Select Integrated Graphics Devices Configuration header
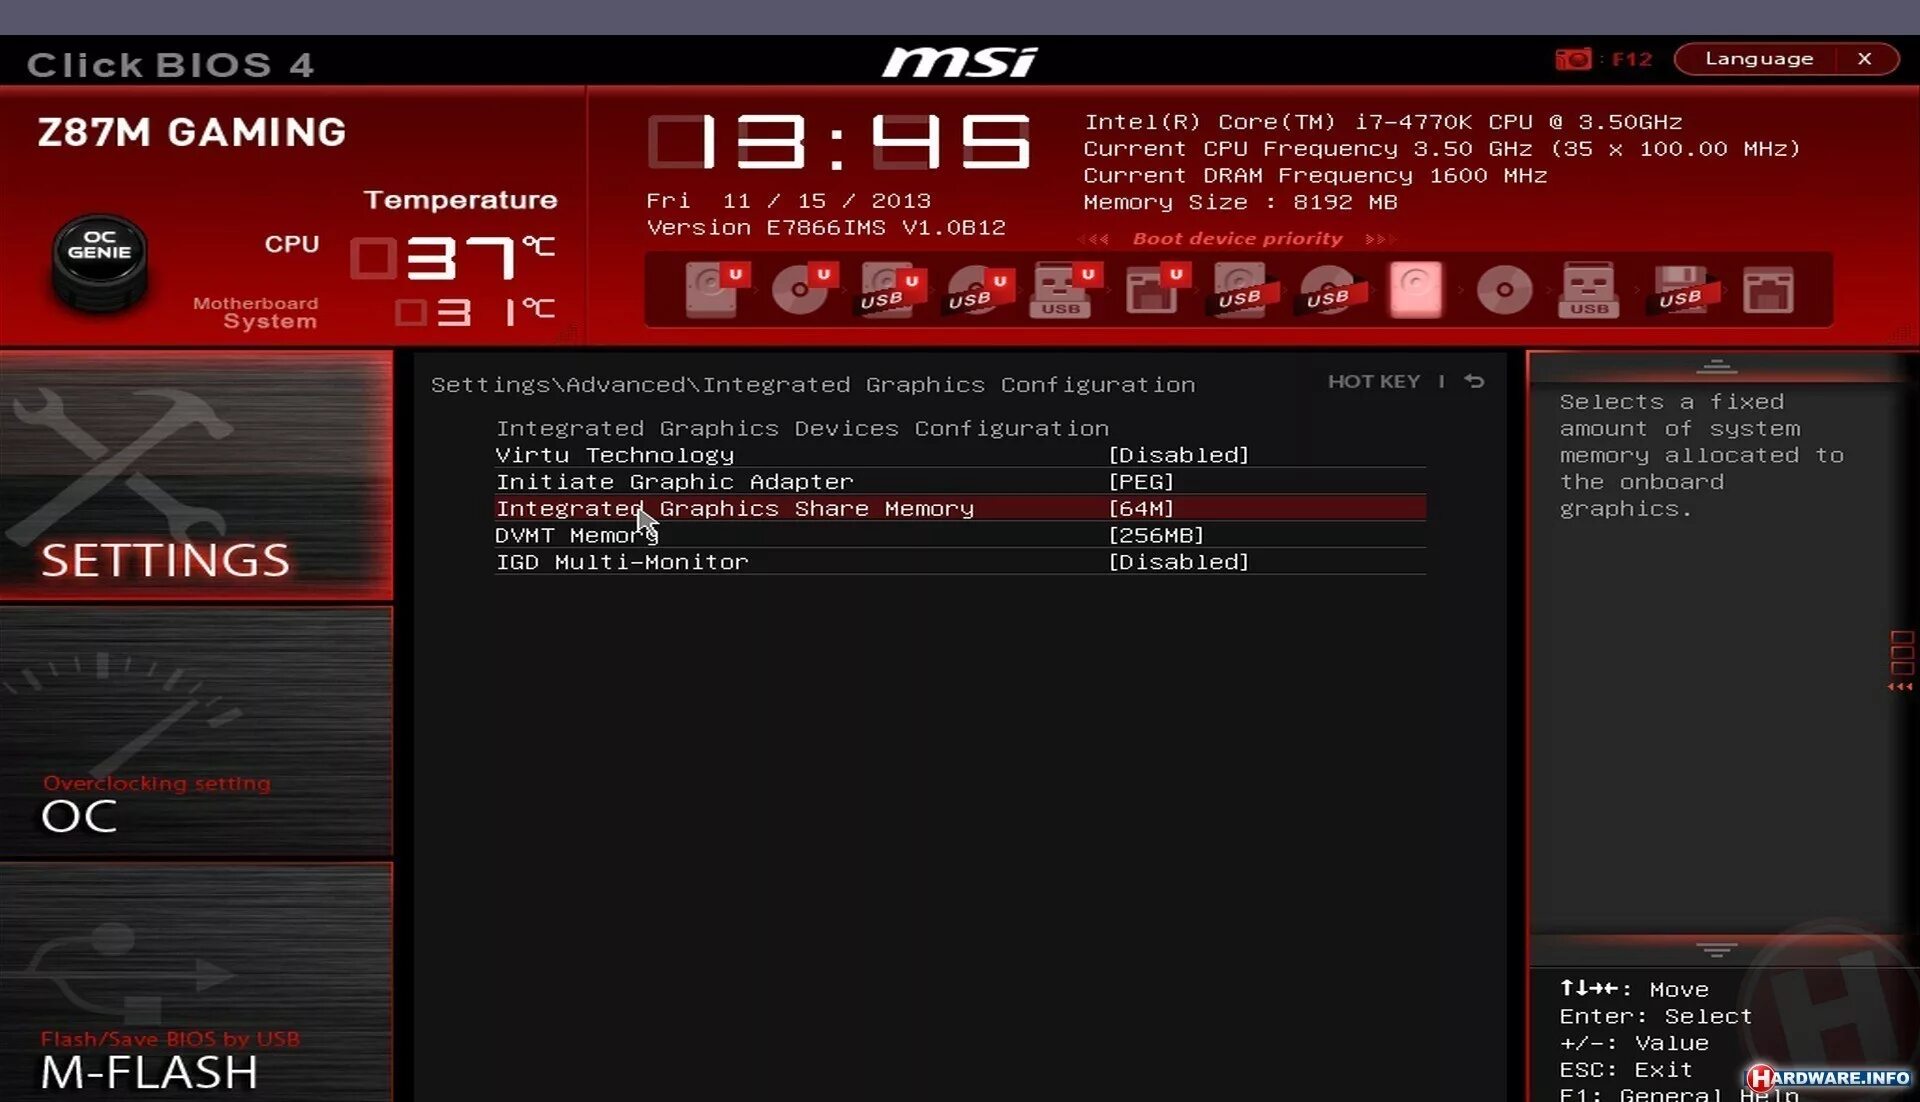1920x1102 pixels. [802, 426]
